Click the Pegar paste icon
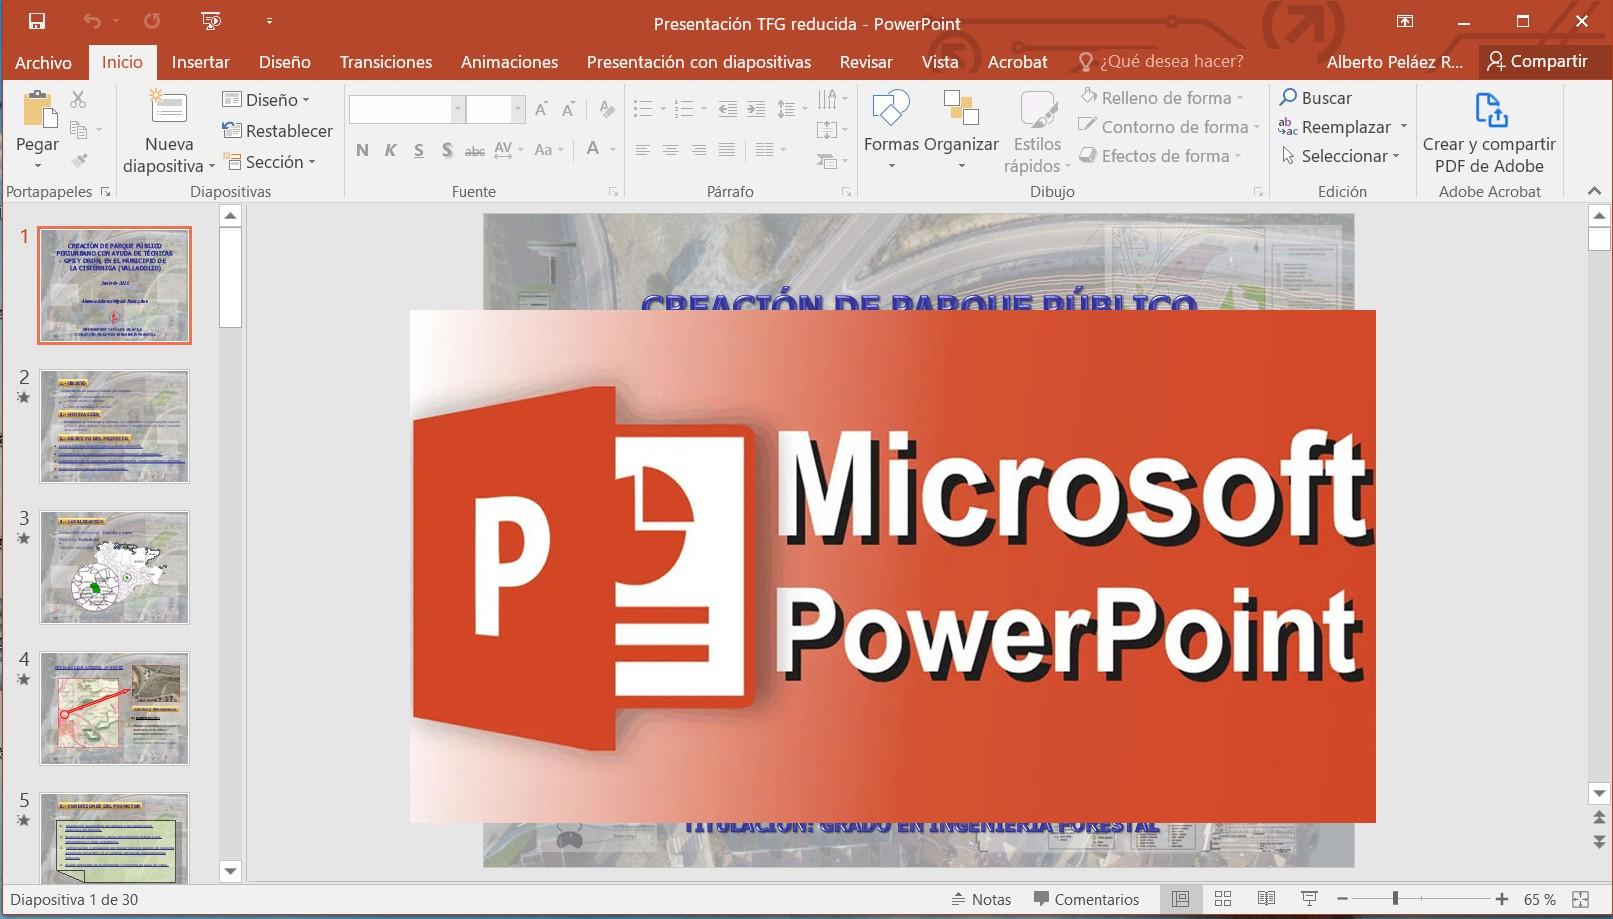The image size is (1613, 919). 38,111
